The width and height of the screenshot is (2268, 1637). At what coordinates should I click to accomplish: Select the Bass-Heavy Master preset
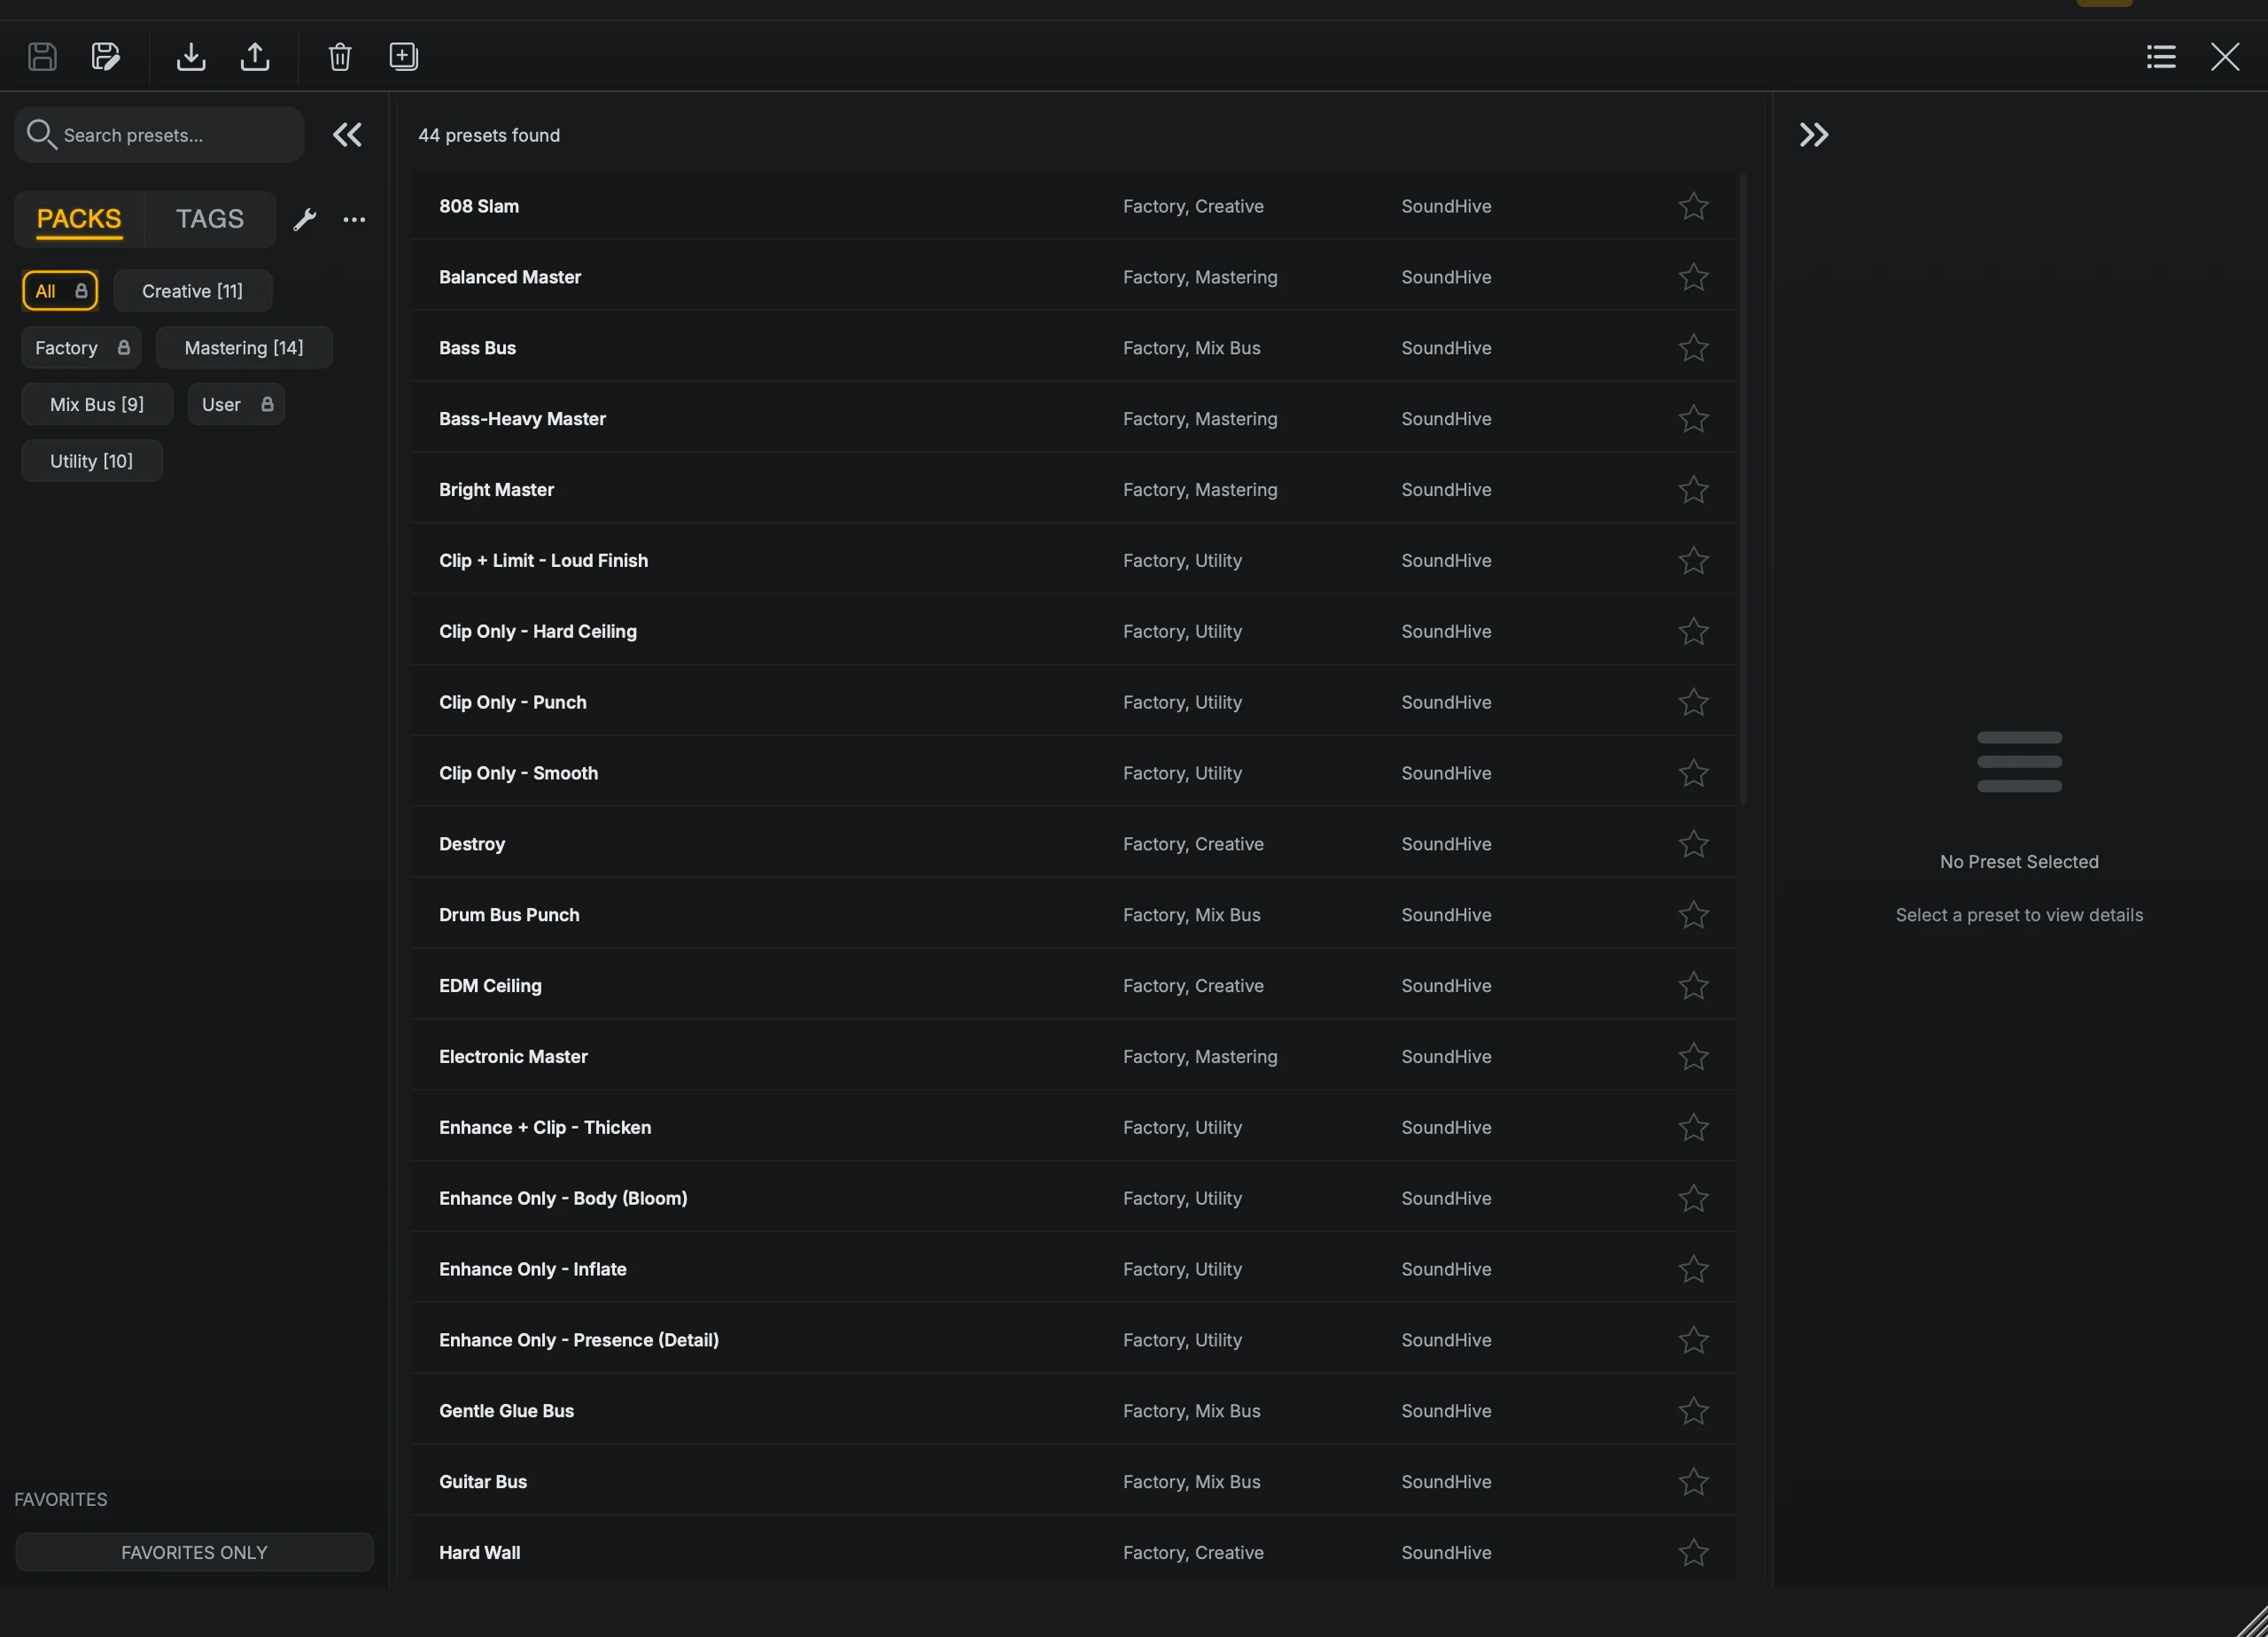1073,419
